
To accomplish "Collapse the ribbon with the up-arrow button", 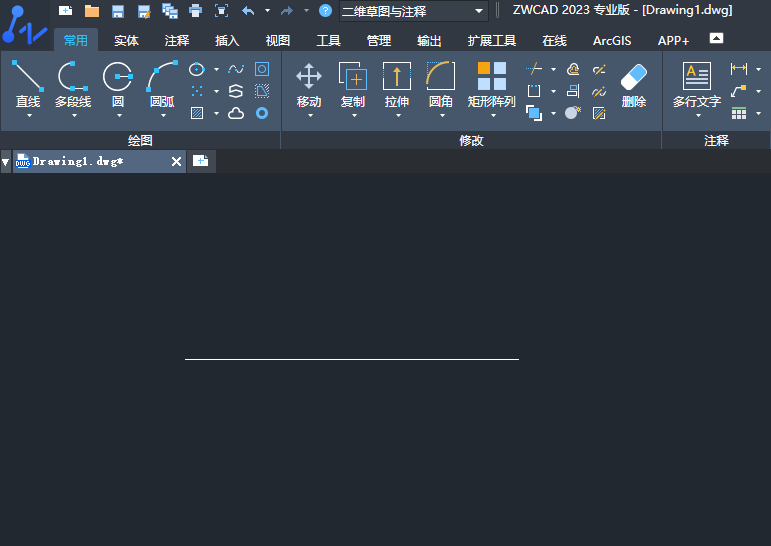I will coord(716,38).
